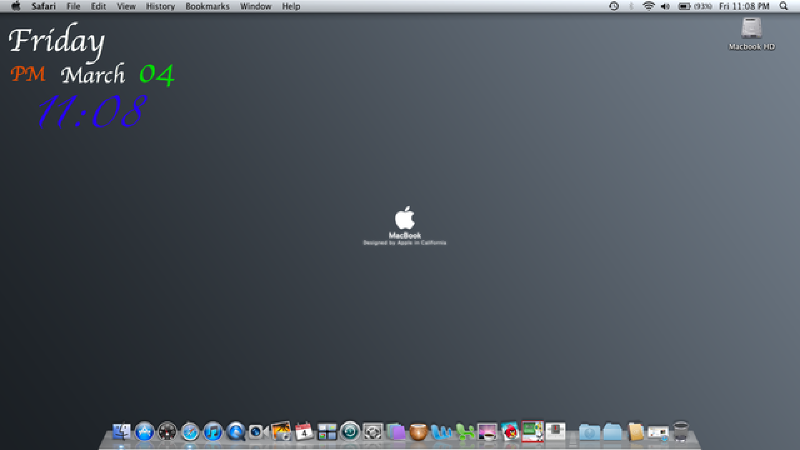Click the coffee cup picture dock icon

(487, 432)
